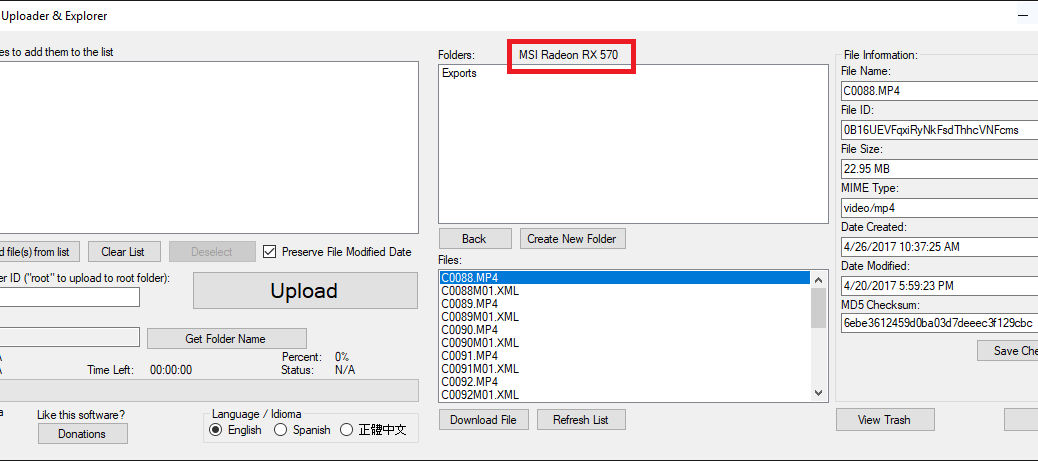
Task: Select file C0090.MP4 in list
Action: (x=624, y=329)
